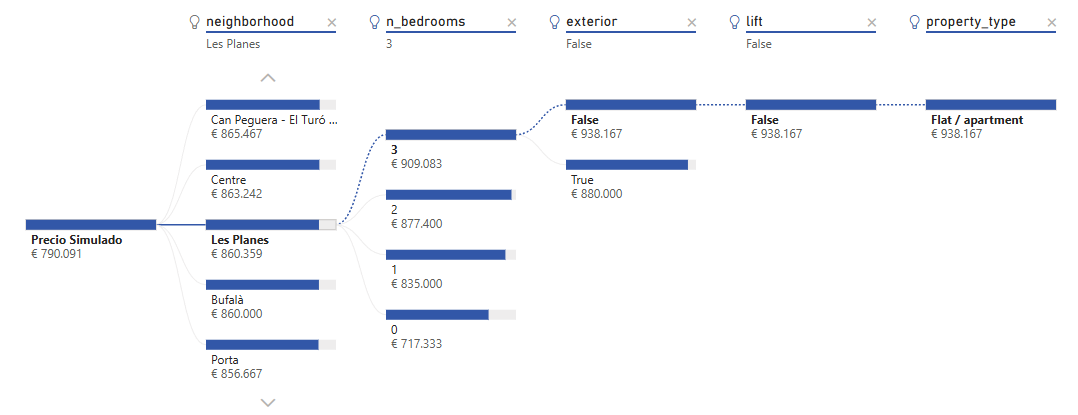The height and width of the screenshot is (415, 1078).
Task: Pick the 2 bedrooms node
Action: click(x=449, y=195)
